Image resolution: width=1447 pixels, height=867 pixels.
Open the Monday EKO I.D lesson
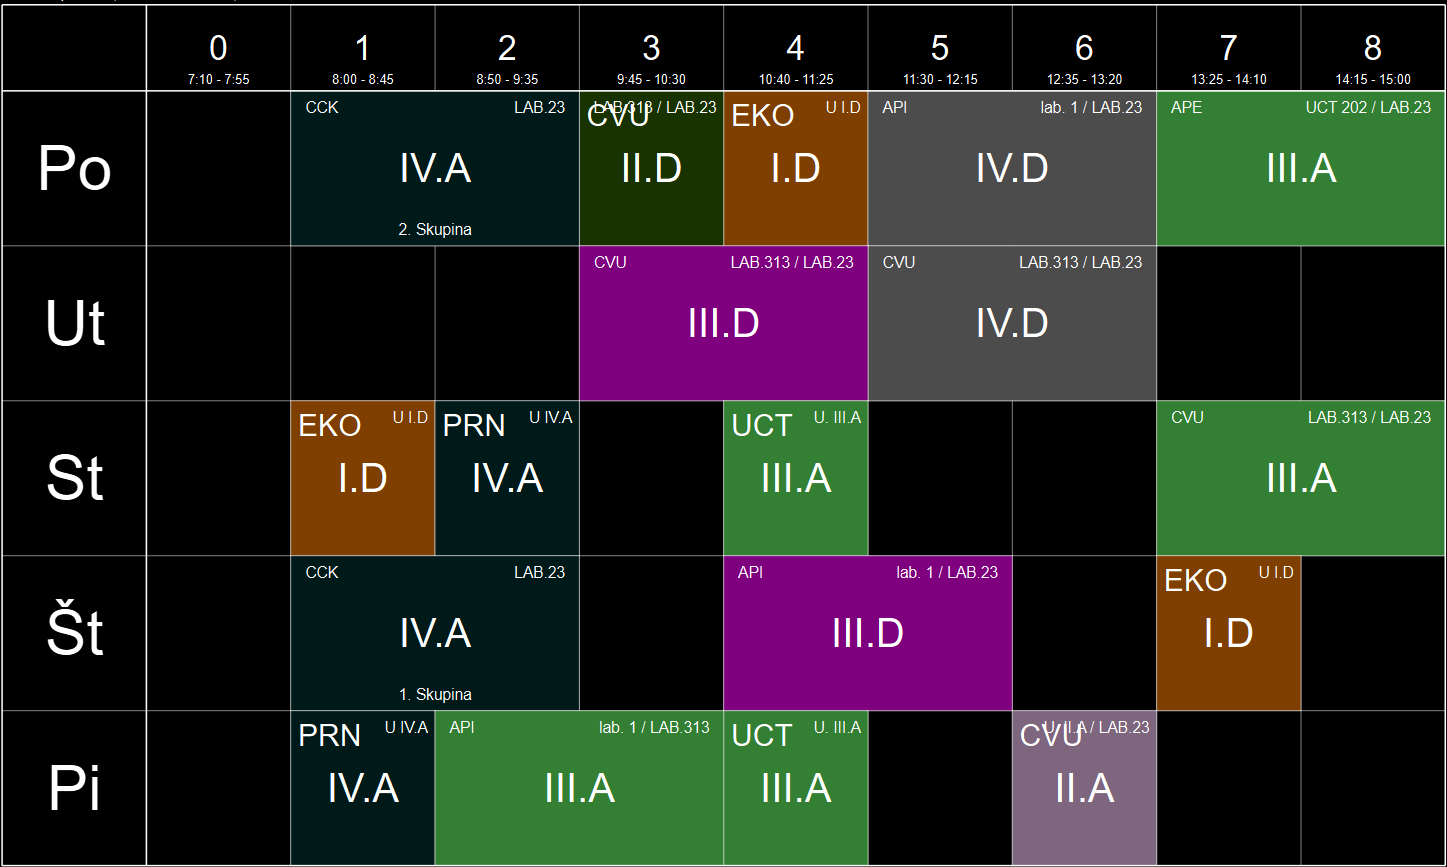(x=795, y=168)
